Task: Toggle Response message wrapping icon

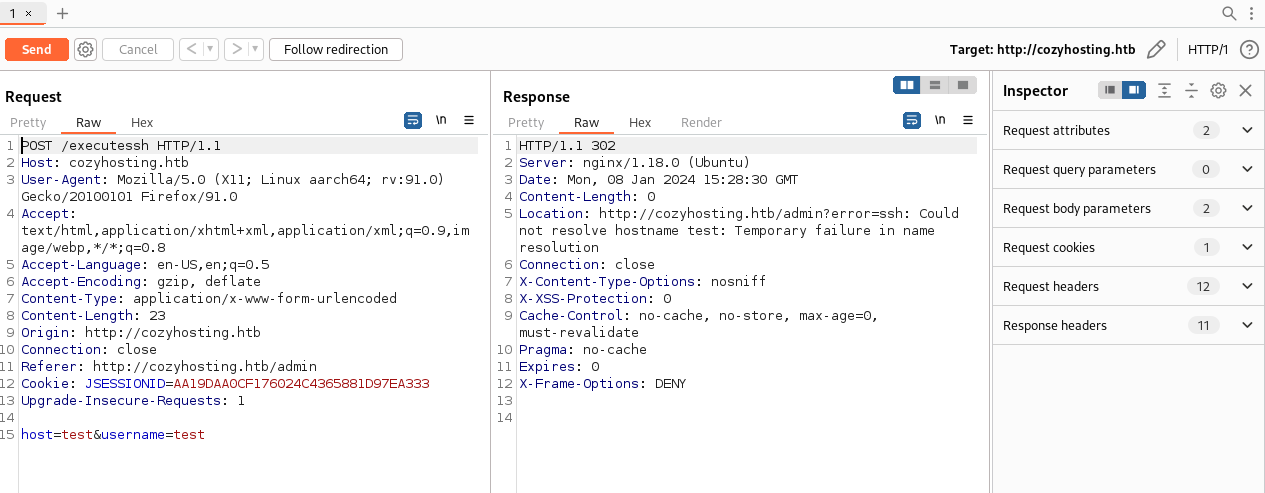Action: tap(911, 120)
